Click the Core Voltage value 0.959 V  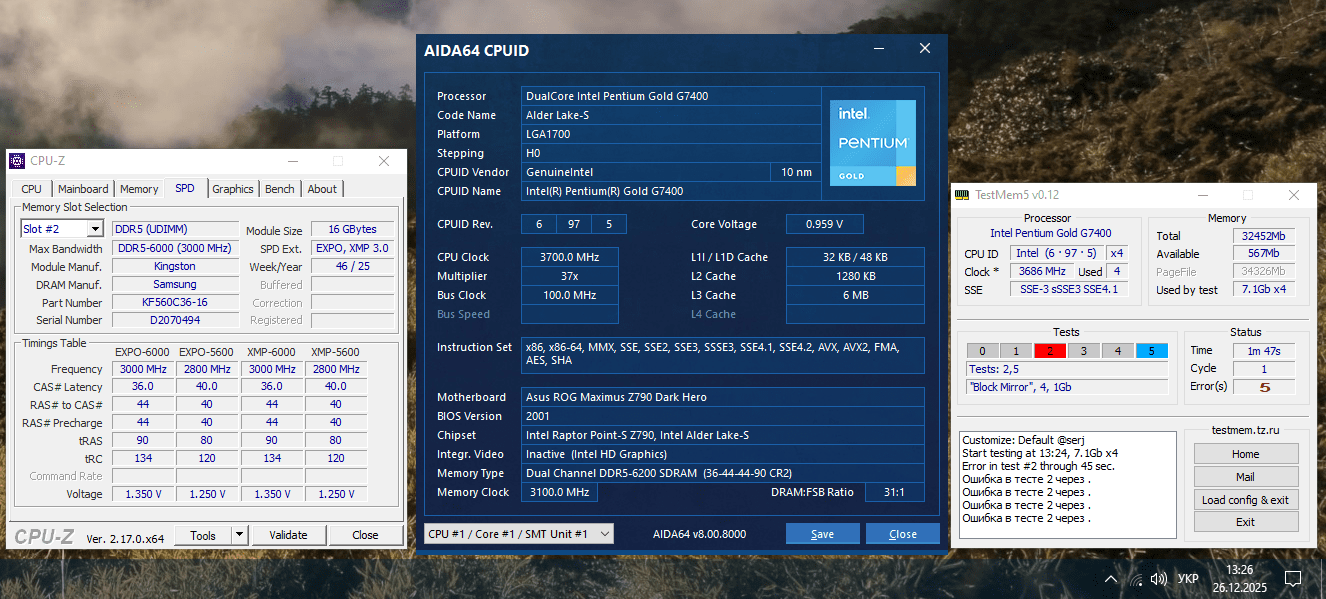tap(824, 224)
